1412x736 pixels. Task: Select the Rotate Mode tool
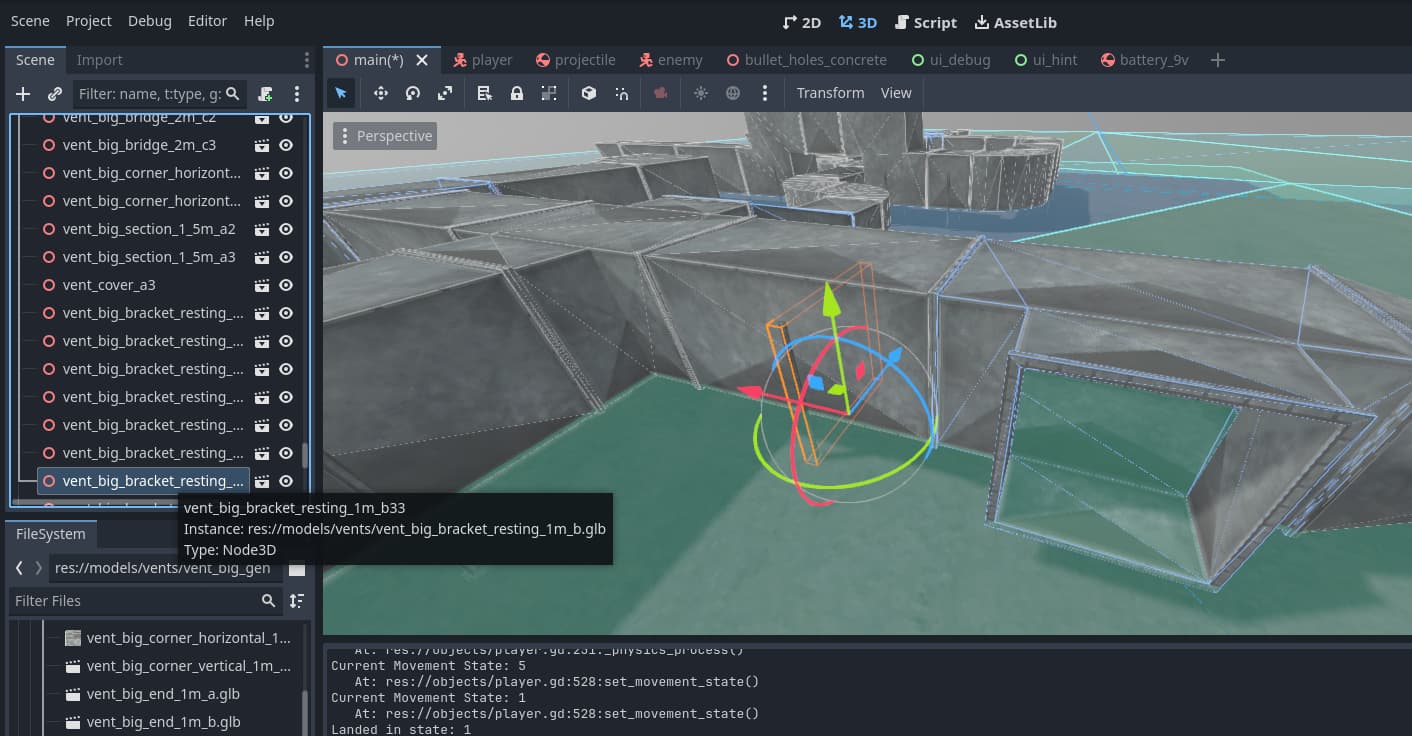412,93
